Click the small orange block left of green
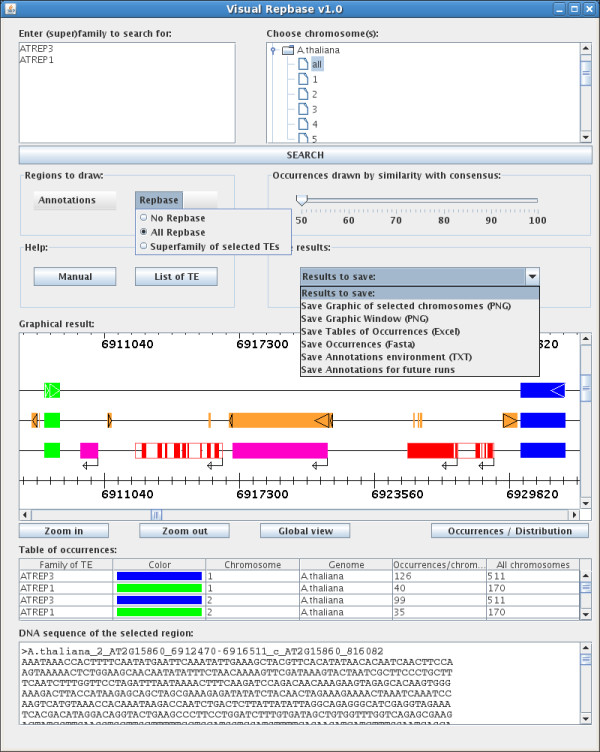The width and height of the screenshot is (600, 752). (35, 421)
